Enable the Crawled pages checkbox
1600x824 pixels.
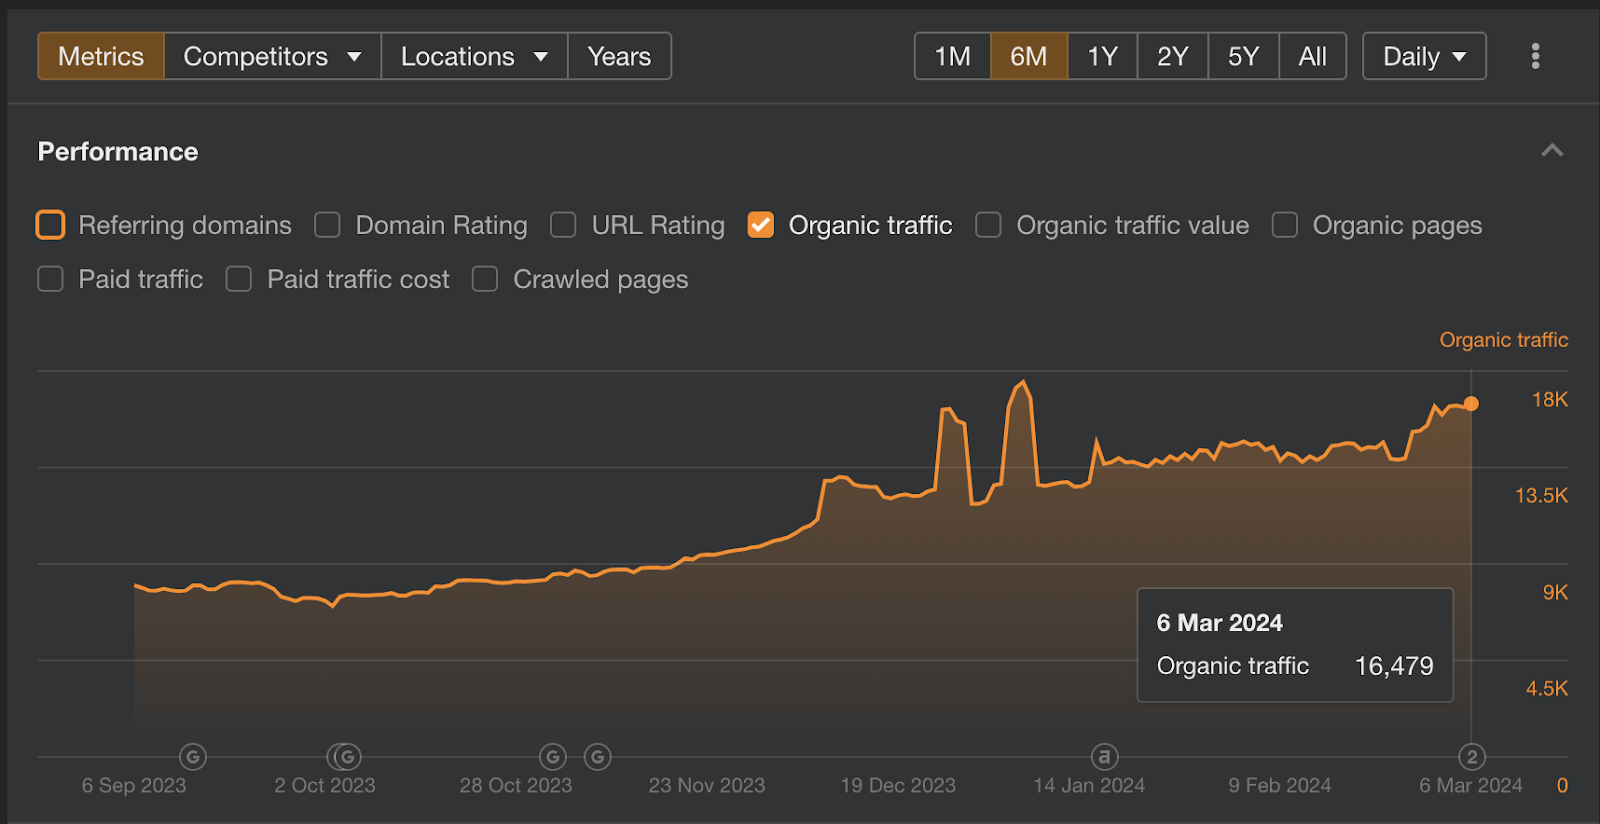[485, 279]
